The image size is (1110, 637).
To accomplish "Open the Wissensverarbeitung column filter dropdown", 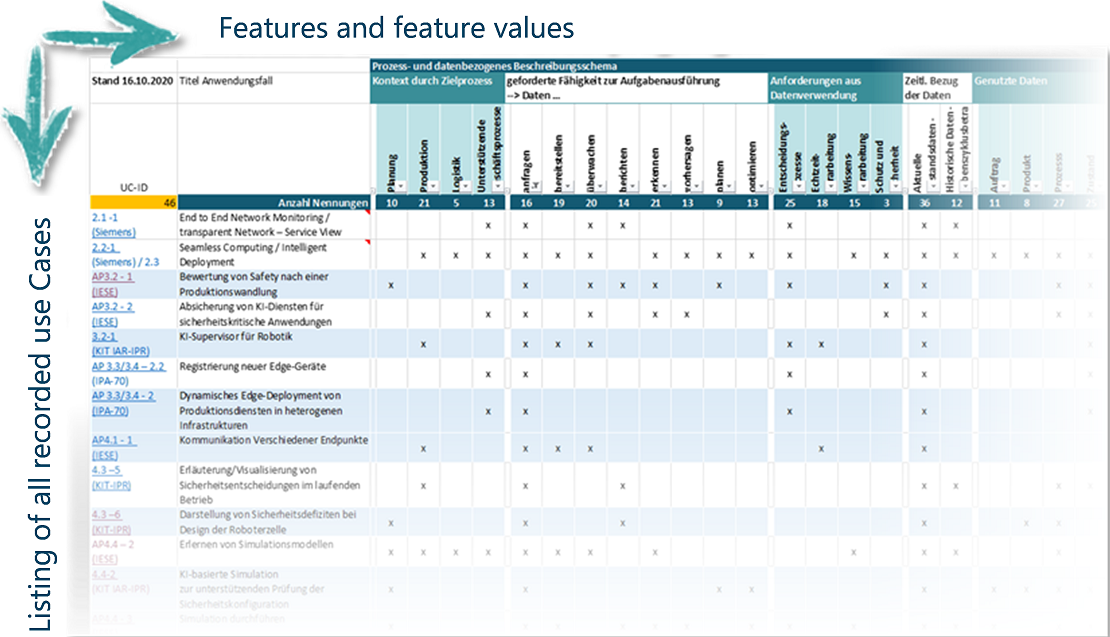I will [864, 187].
